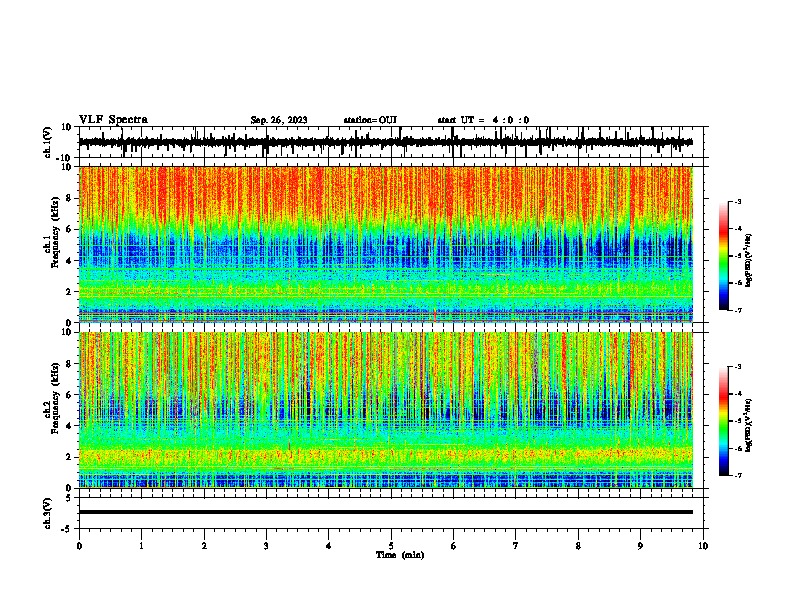Click the "-7" value on ch.1 color bar
The width and height of the screenshot is (792, 612).
coord(738,311)
